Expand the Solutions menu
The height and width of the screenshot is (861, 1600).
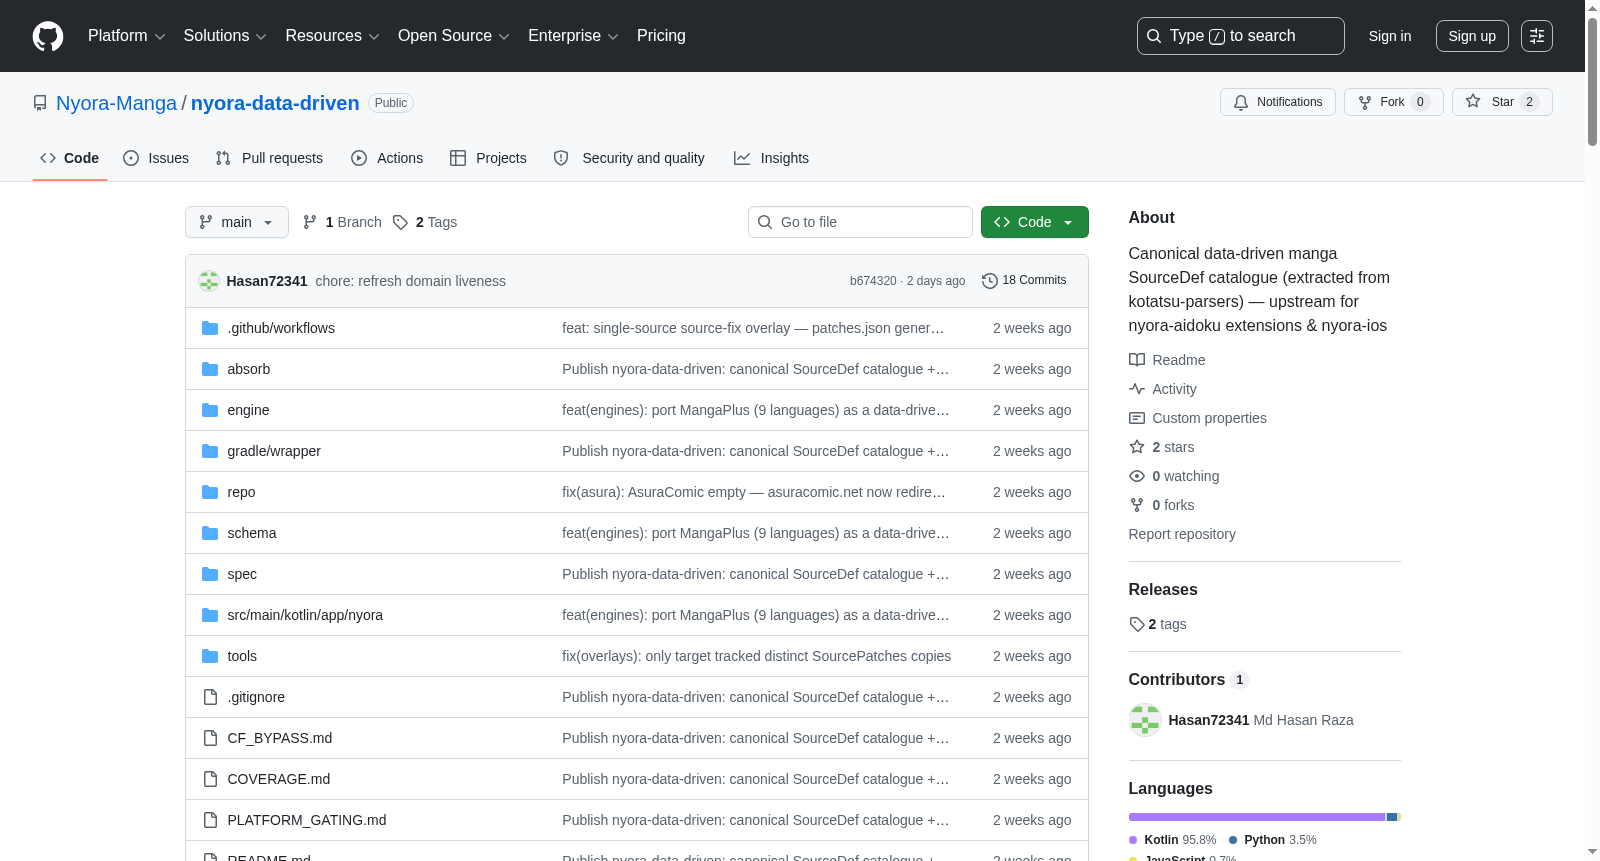(225, 36)
